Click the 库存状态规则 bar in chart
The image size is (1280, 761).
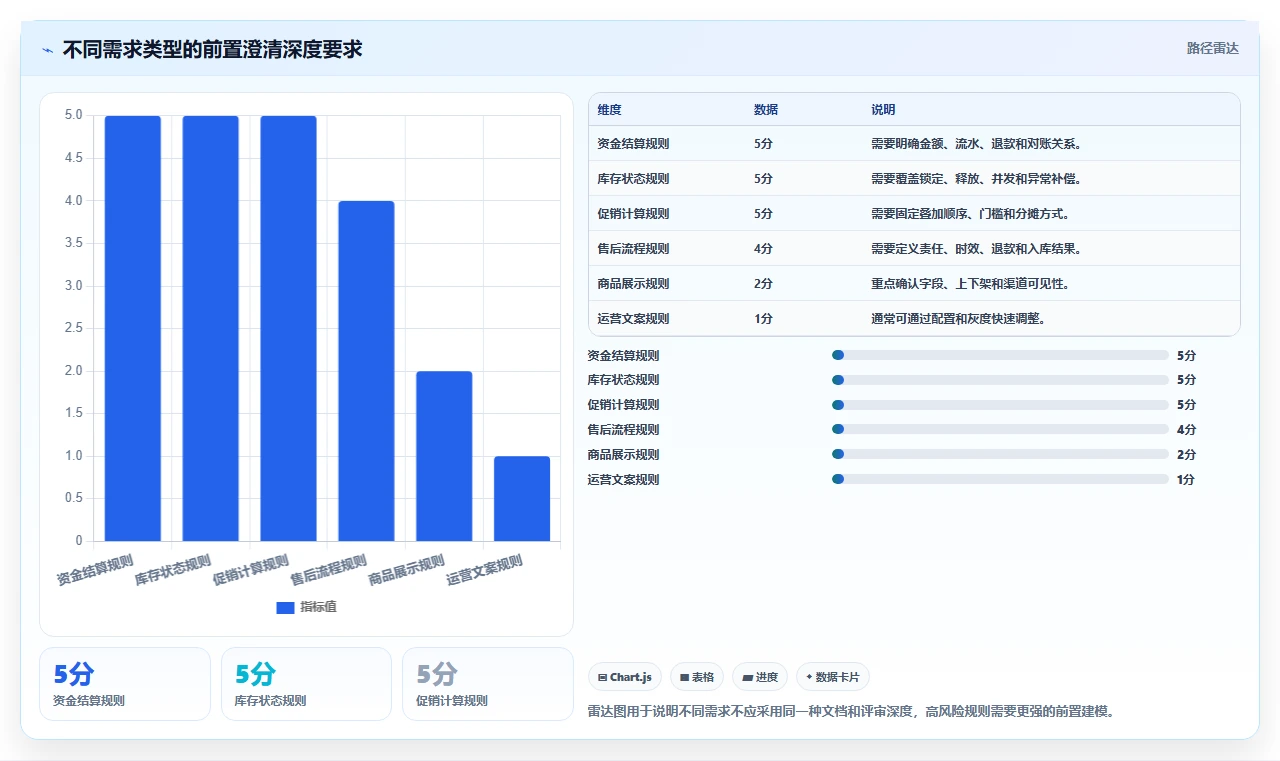pos(211,329)
